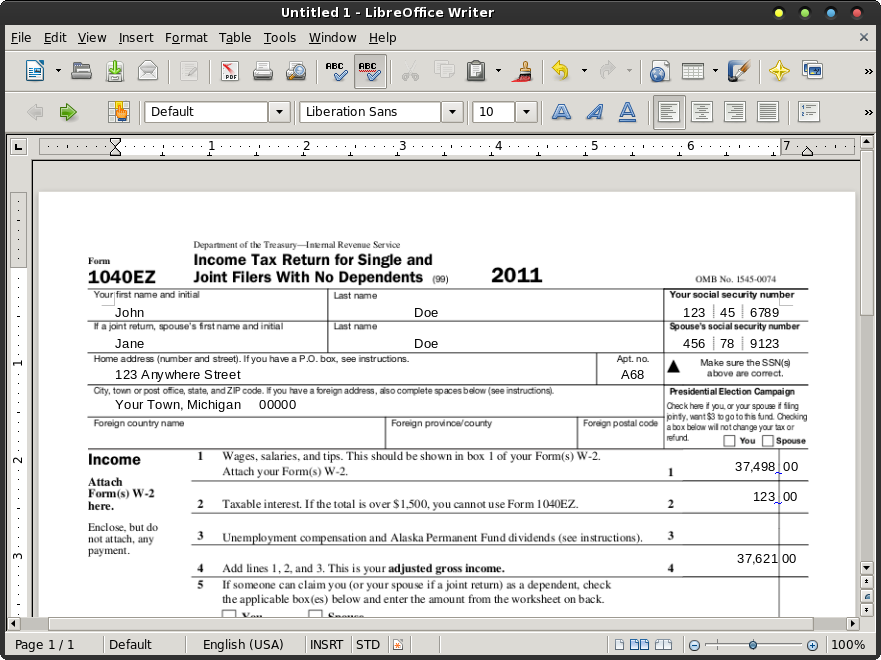The width and height of the screenshot is (881, 660).
Task: Open the File menu
Action: [21, 38]
